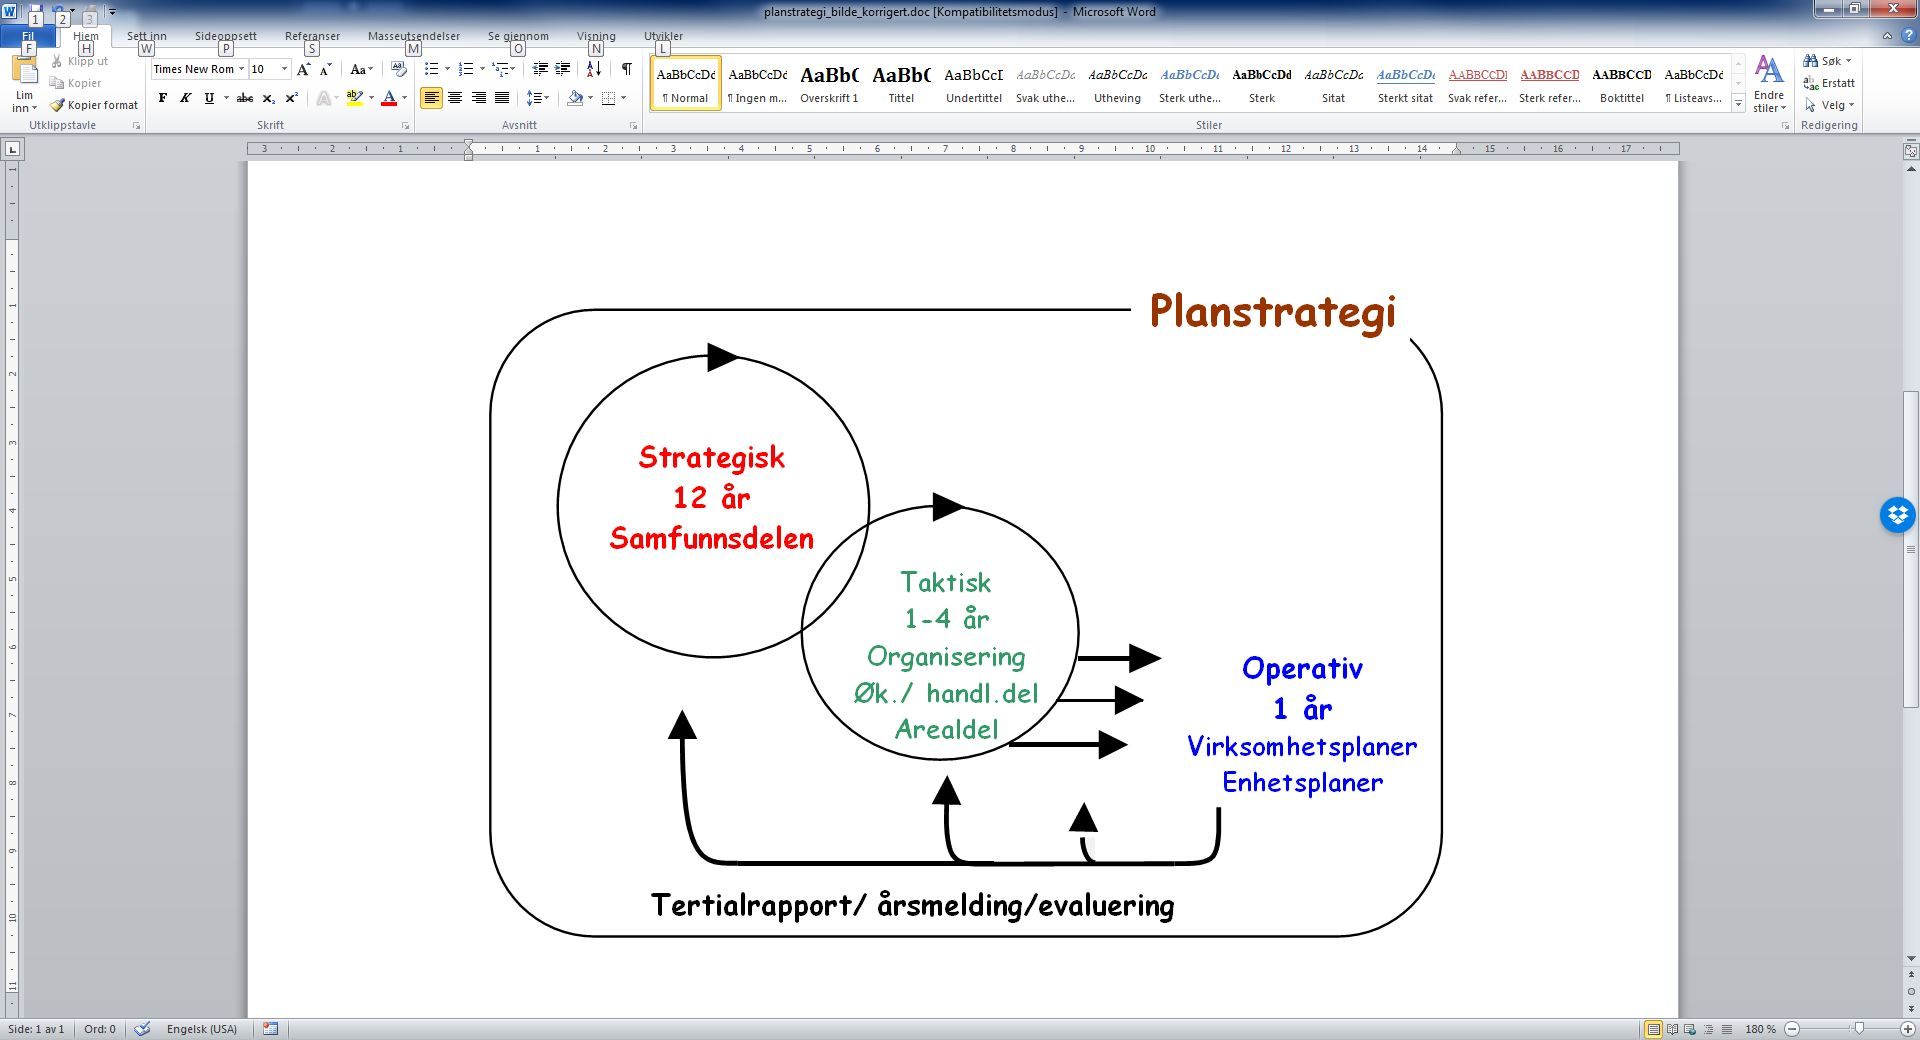Screen dimensions: 1920x1040
Task: Center align text icon
Action: [455, 98]
